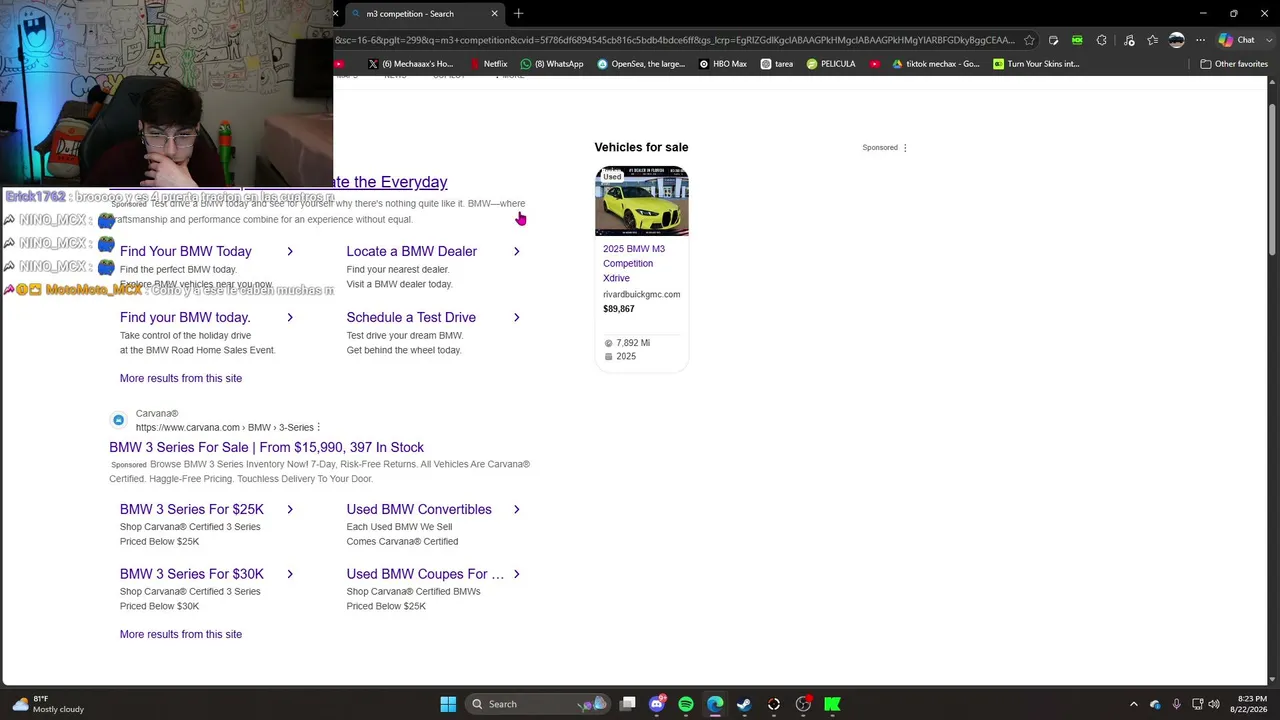Viewport: 1280px width, 720px height.
Task: Open the 'Turn Your Skins int...' bookmark
Action: pyautogui.click(x=1036, y=64)
